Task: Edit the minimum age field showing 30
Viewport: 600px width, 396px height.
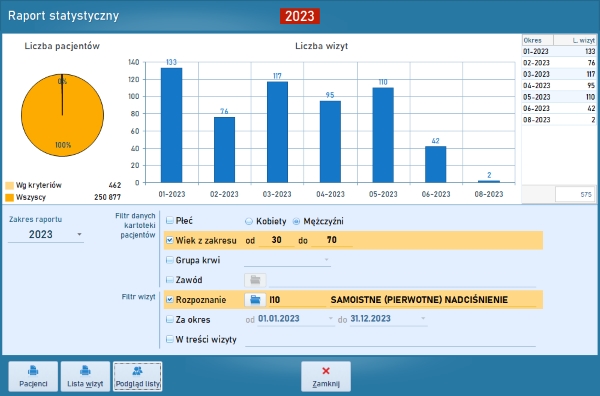Action: [276, 240]
